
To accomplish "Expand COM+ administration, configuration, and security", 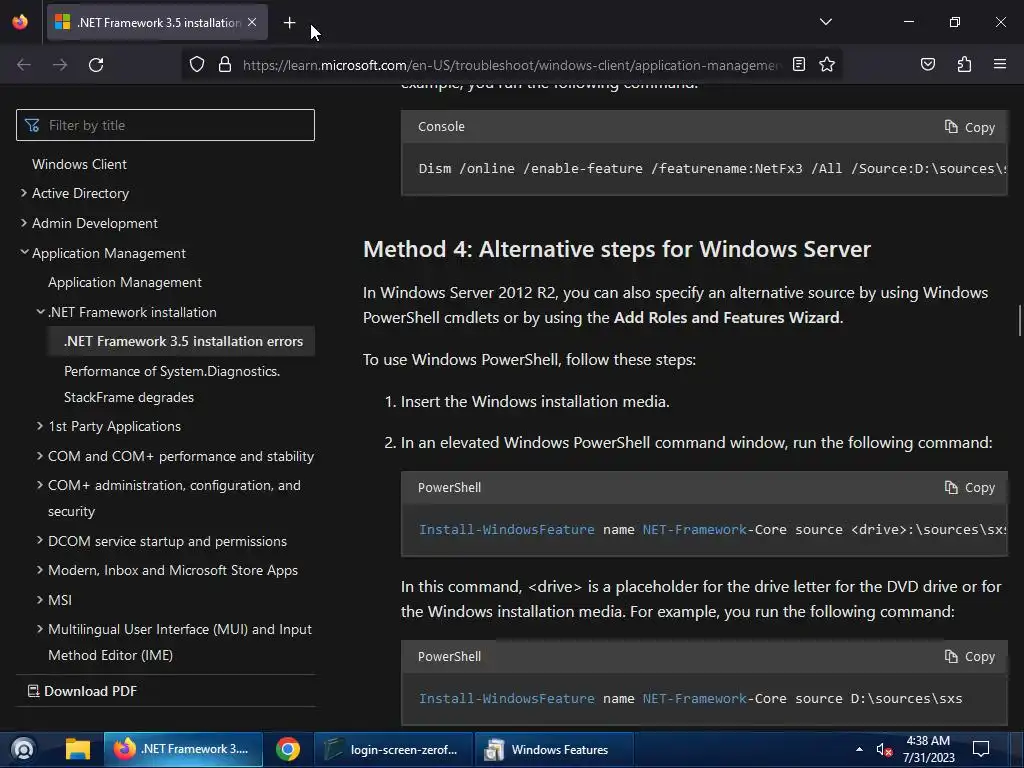I will coord(40,485).
